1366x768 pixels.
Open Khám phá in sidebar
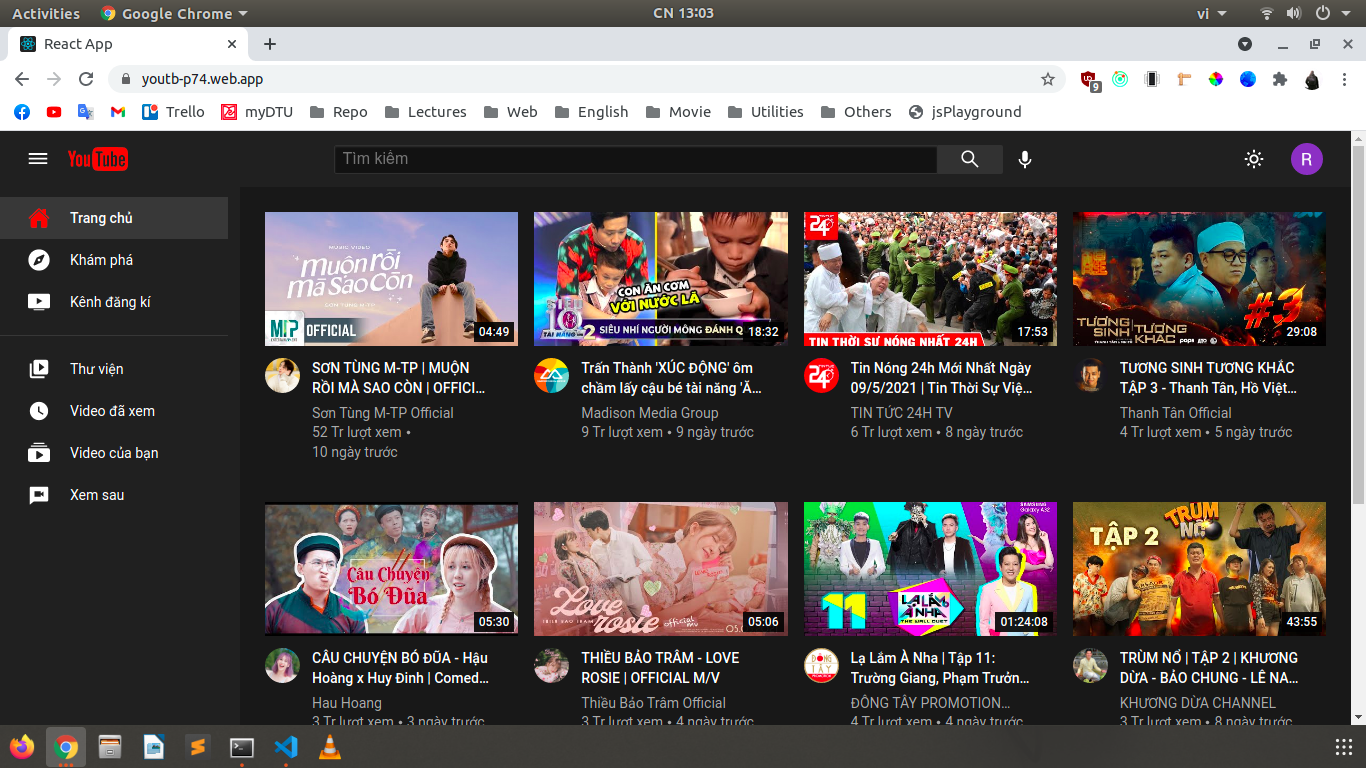[114, 260]
